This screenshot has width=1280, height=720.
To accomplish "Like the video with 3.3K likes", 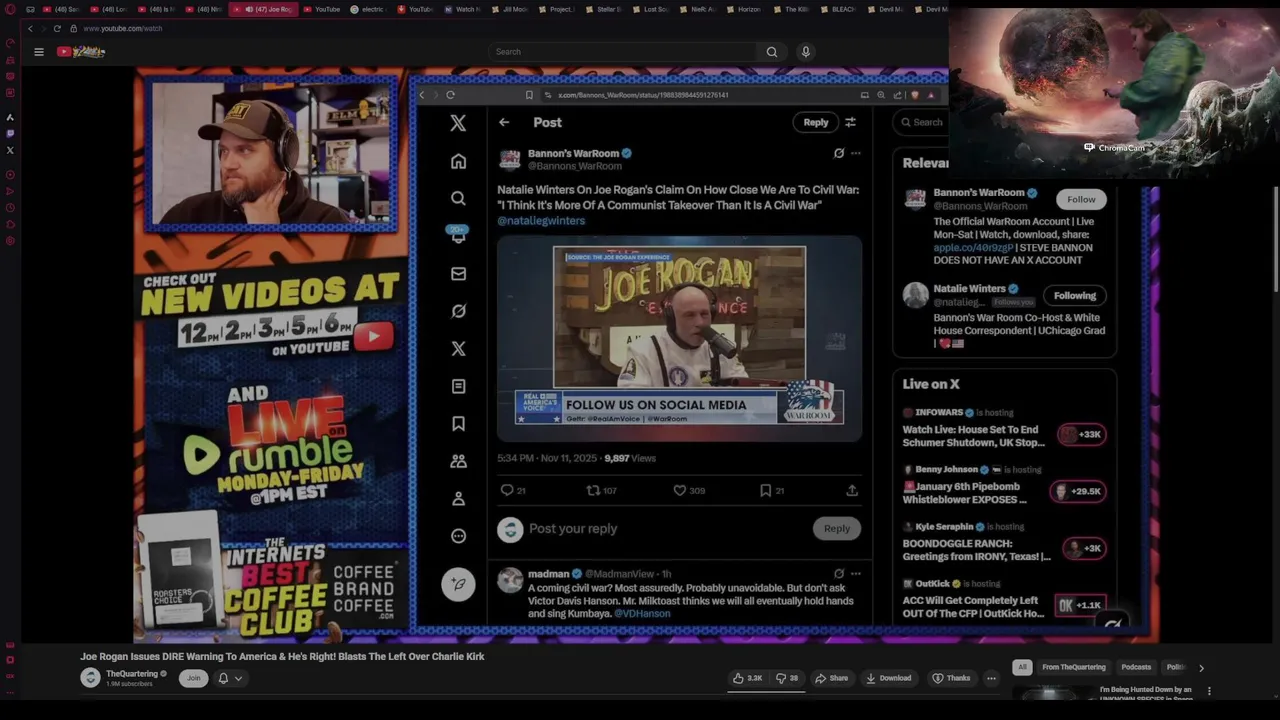I will coord(748,678).
